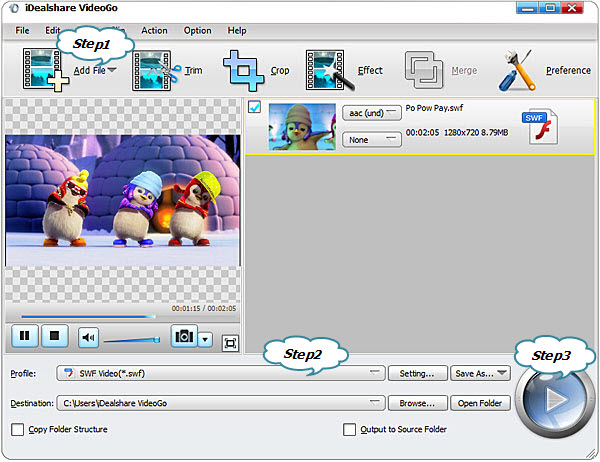Mute the preview speaker icon
This screenshot has width=600, height=462.
(88, 338)
